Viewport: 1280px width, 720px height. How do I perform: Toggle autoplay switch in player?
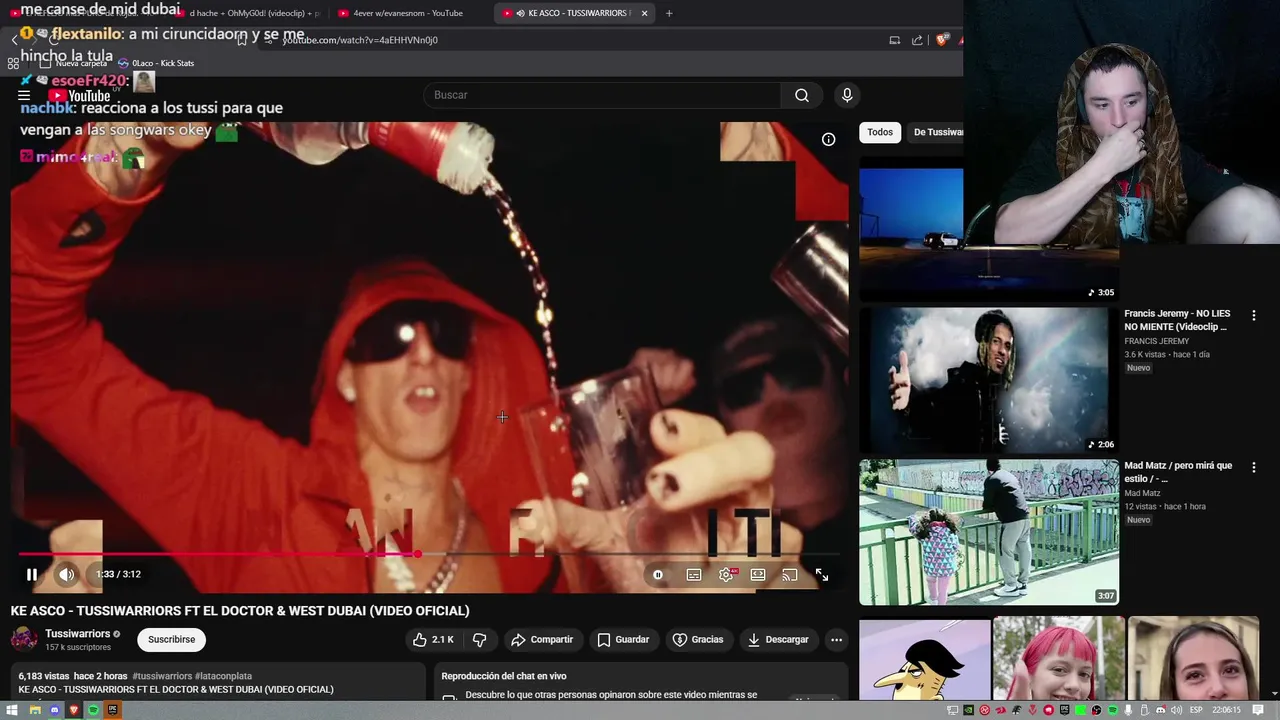pos(658,574)
